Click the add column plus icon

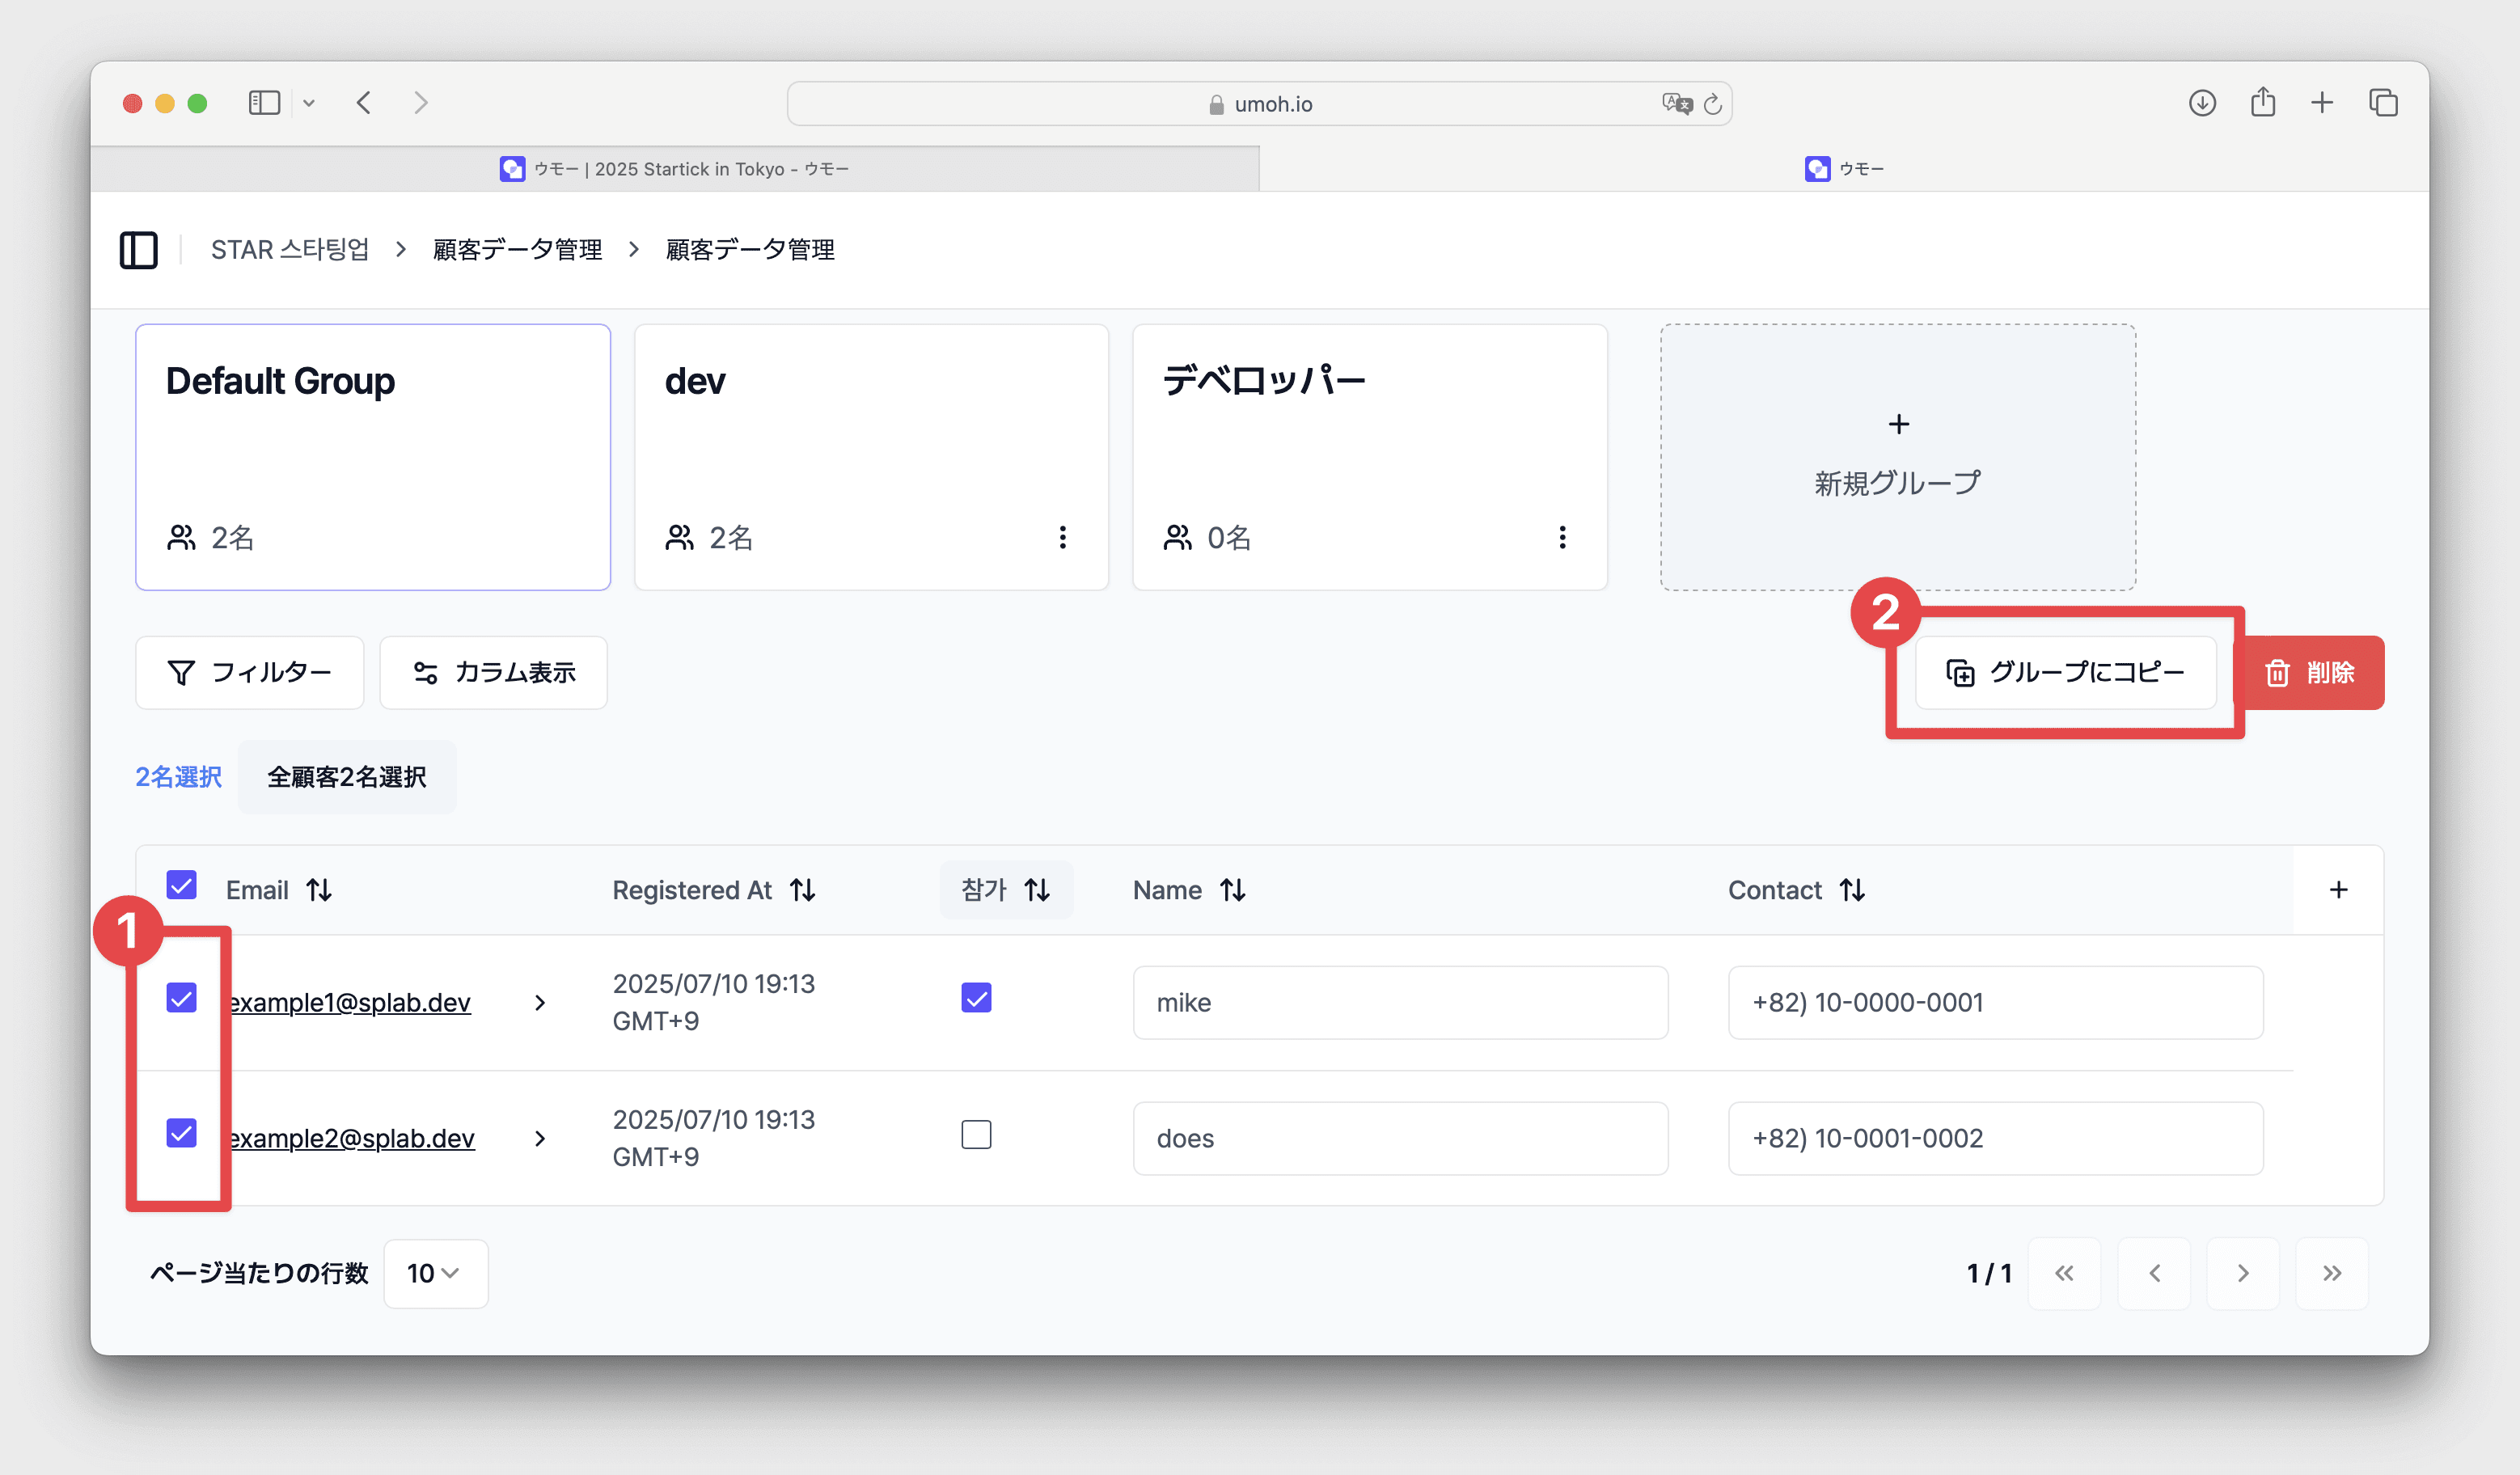click(x=2337, y=889)
